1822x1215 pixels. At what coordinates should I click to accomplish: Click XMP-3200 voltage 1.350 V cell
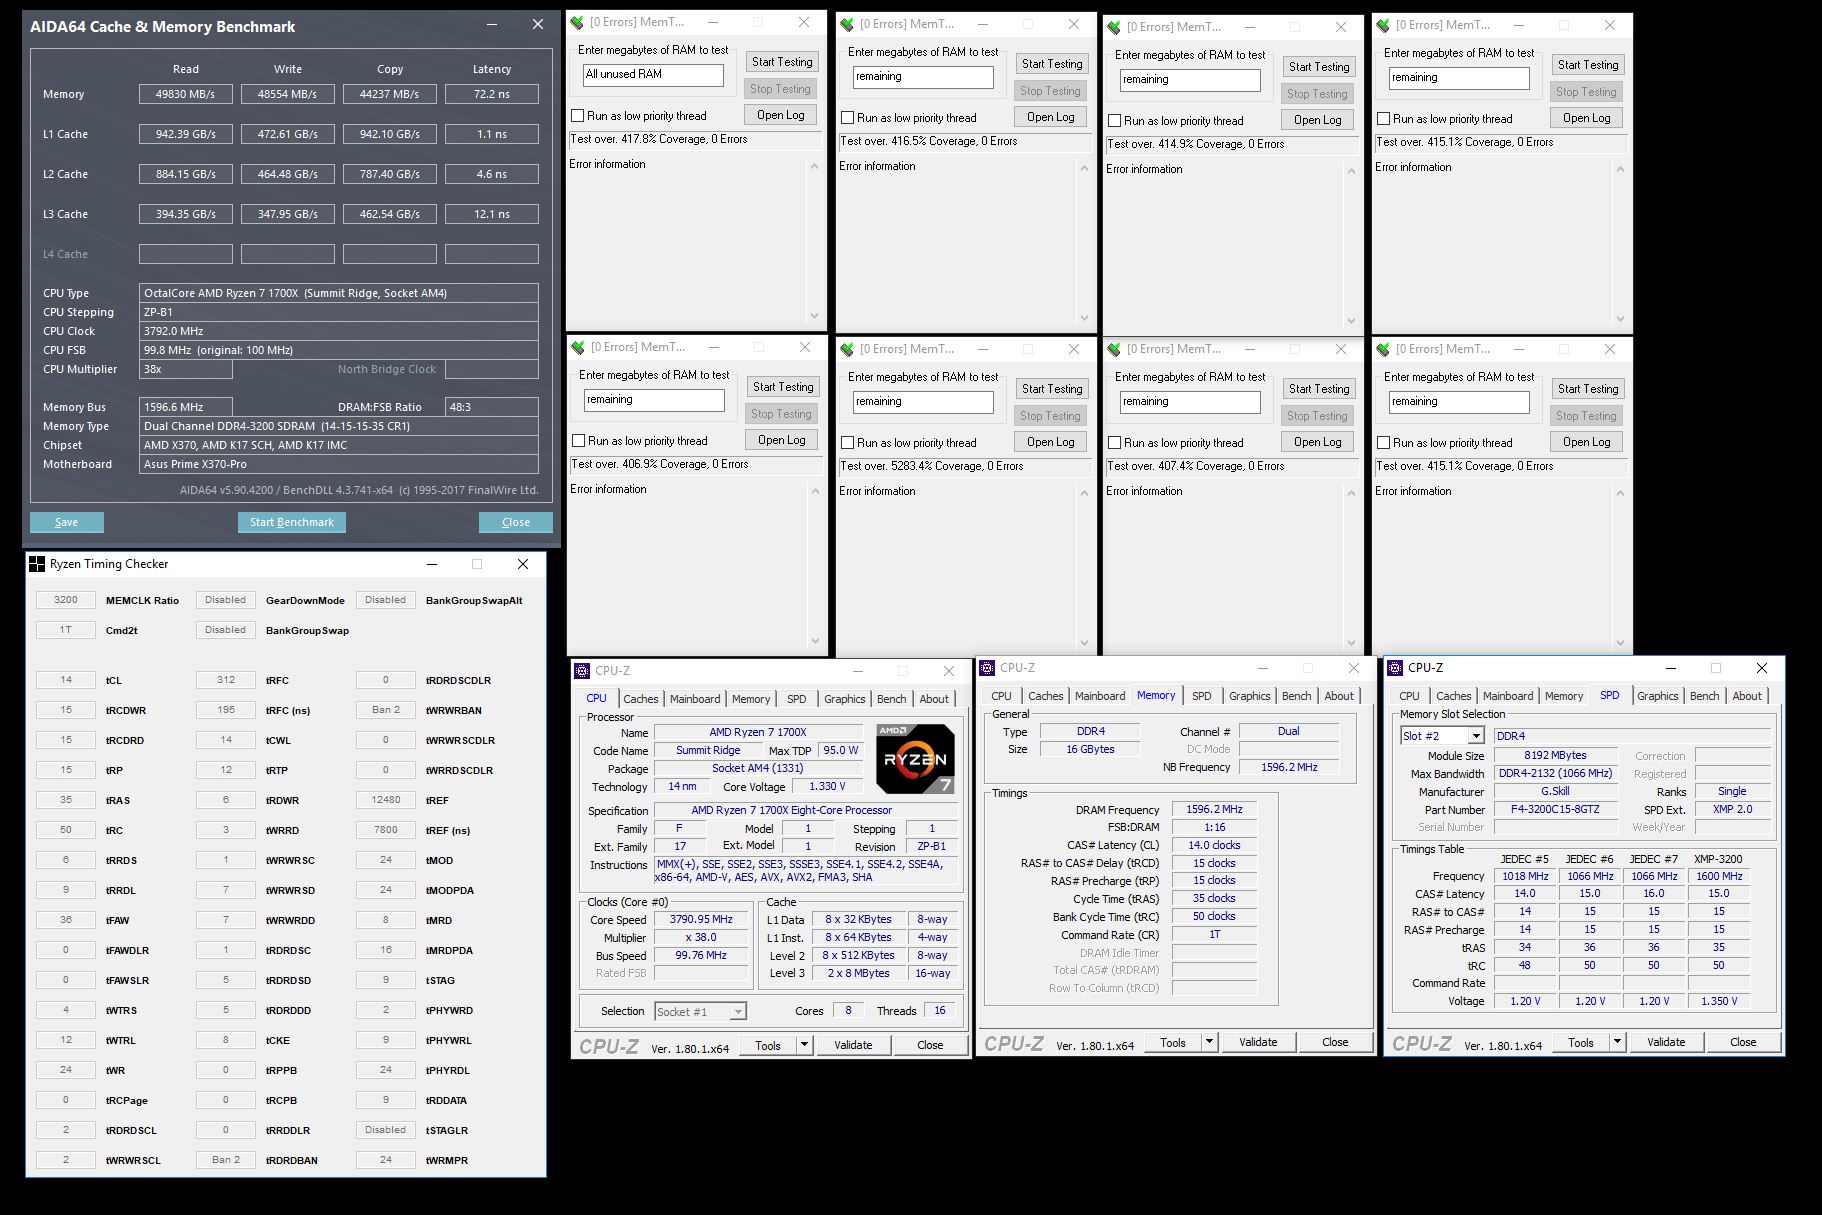pyautogui.click(x=1719, y=1001)
